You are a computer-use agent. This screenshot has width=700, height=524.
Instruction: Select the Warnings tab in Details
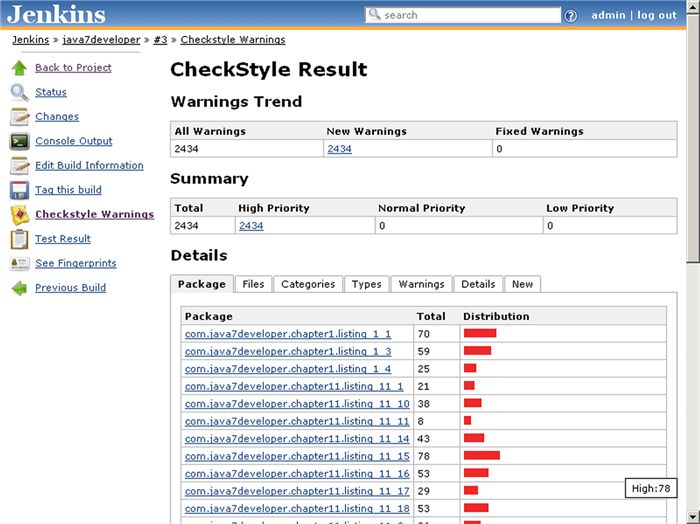pos(421,284)
